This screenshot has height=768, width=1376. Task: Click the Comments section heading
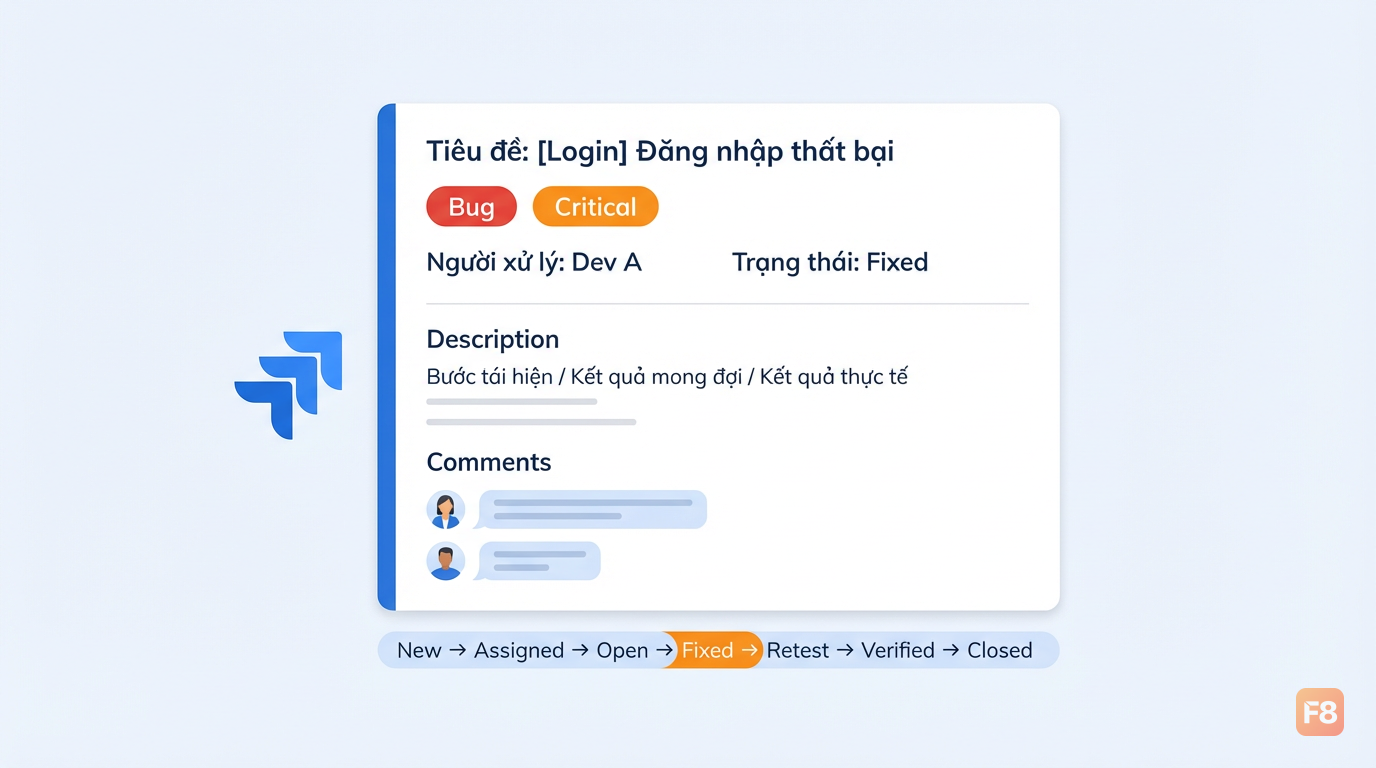489,462
